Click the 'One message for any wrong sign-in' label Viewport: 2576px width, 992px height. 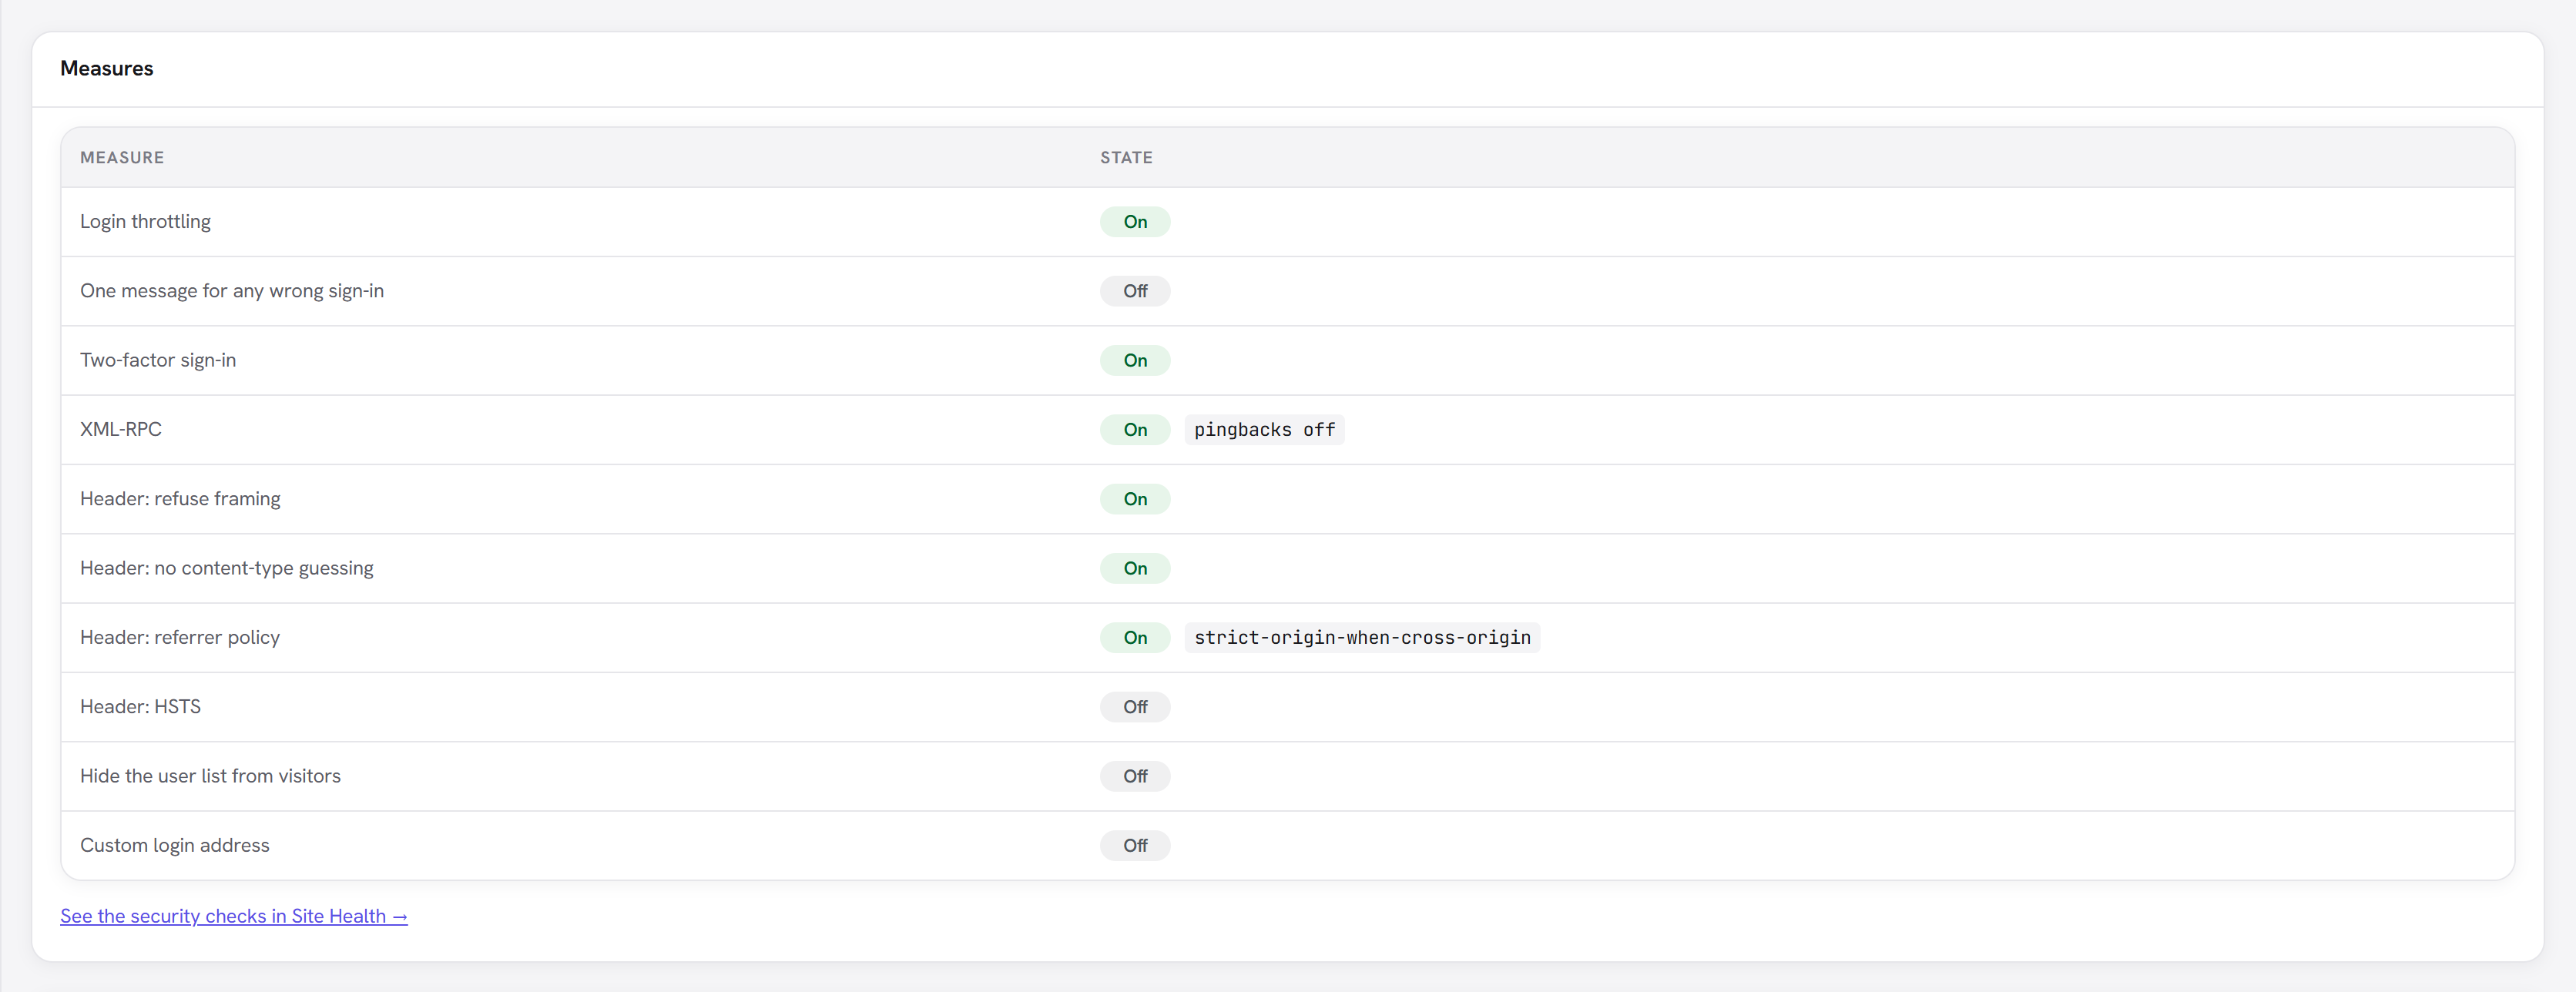[232, 291]
